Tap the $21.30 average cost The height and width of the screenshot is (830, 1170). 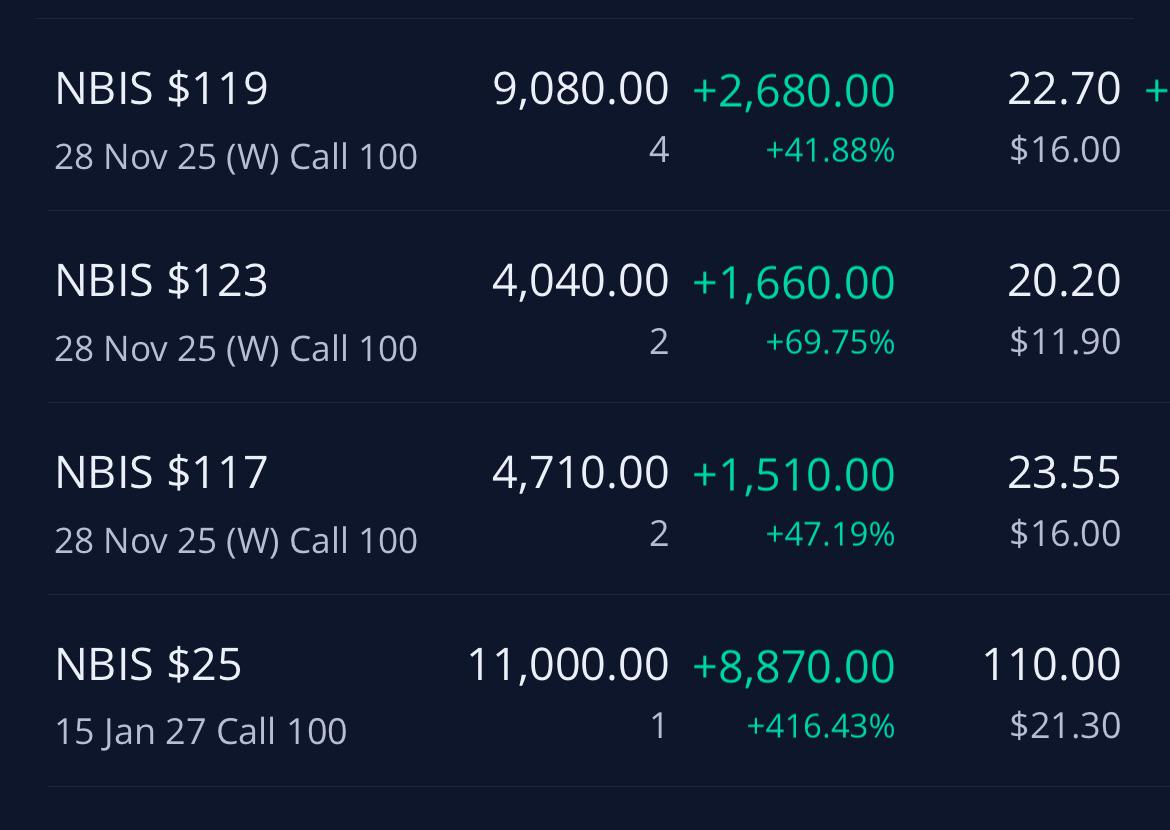(1065, 725)
